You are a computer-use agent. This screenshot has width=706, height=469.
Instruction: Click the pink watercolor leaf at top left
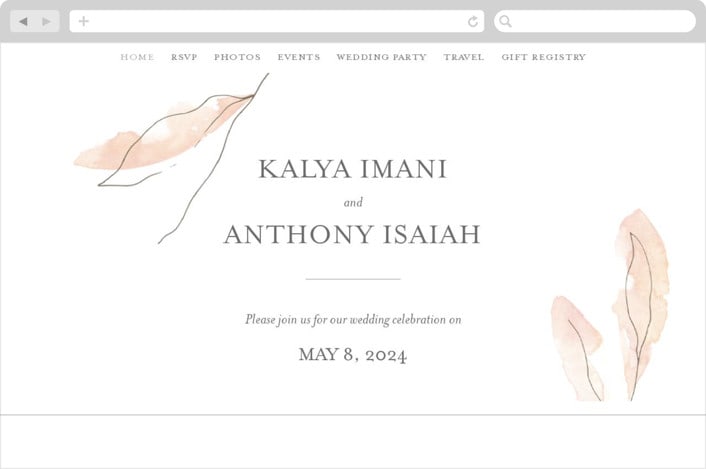[164, 135]
